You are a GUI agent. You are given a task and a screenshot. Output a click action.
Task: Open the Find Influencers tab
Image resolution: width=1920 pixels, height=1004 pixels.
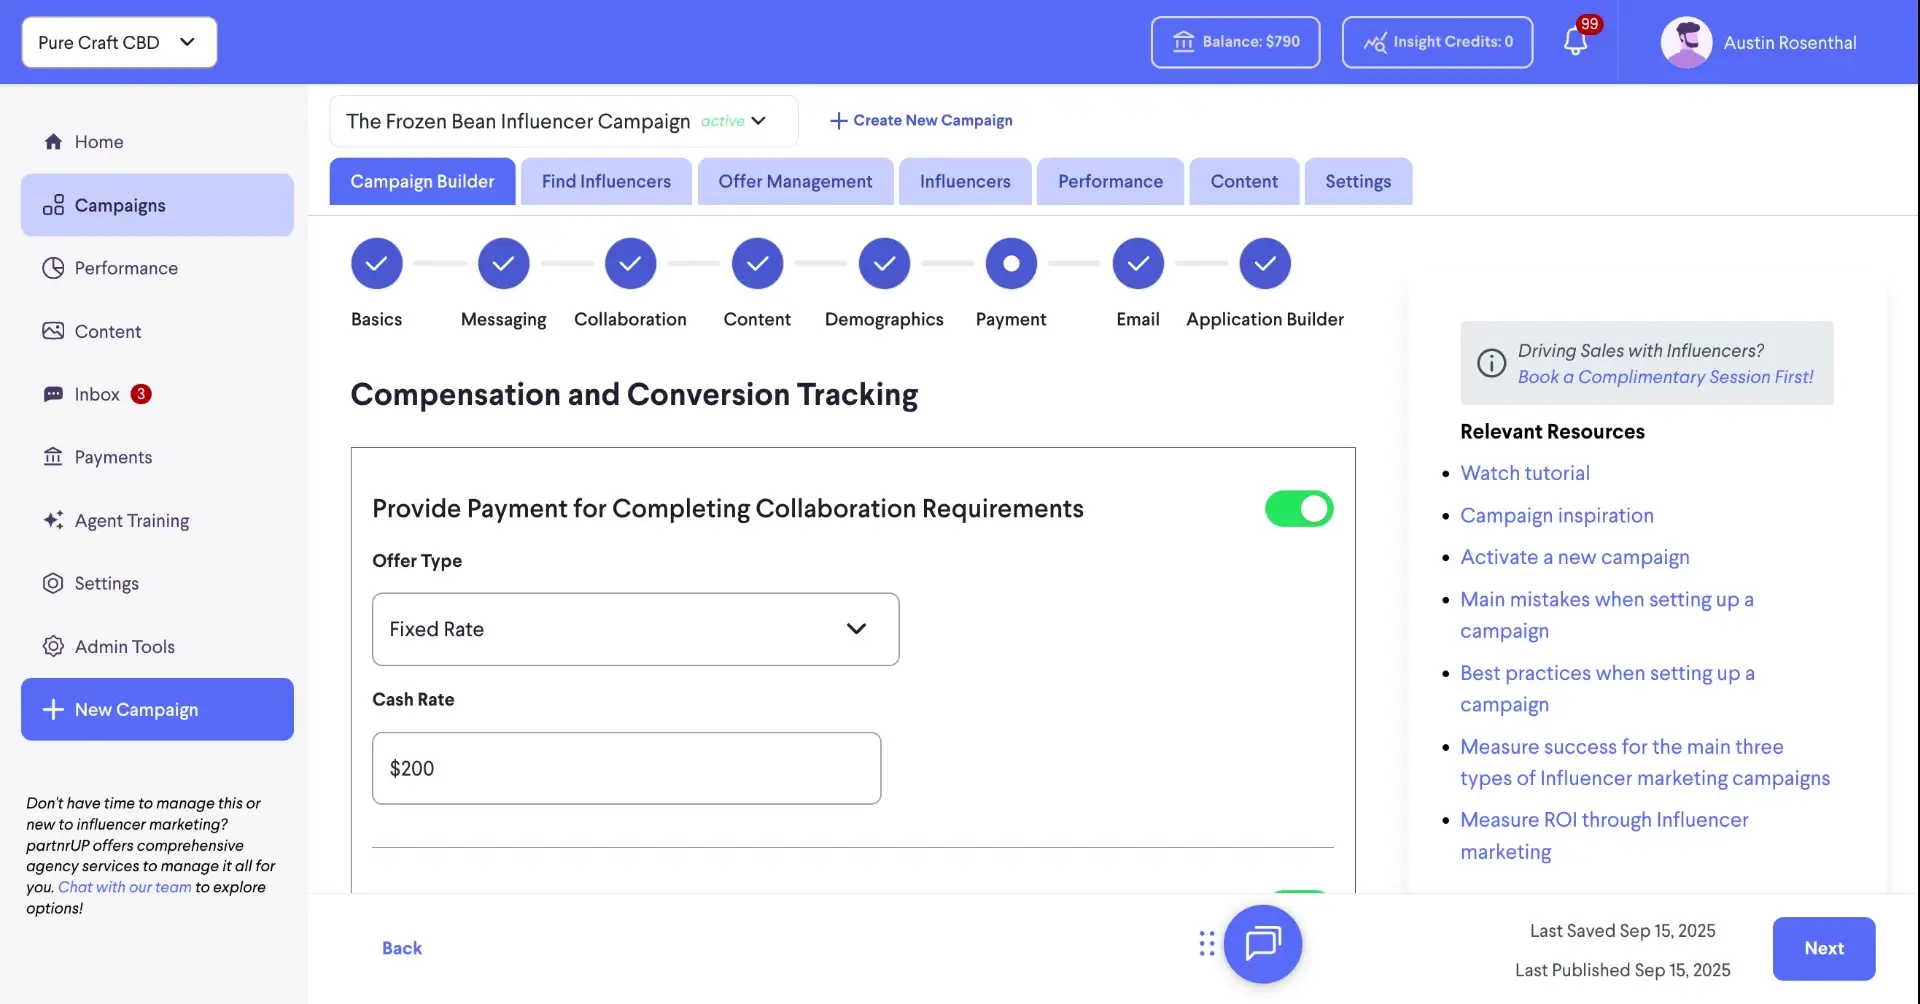pyautogui.click(x=605, y=181)
